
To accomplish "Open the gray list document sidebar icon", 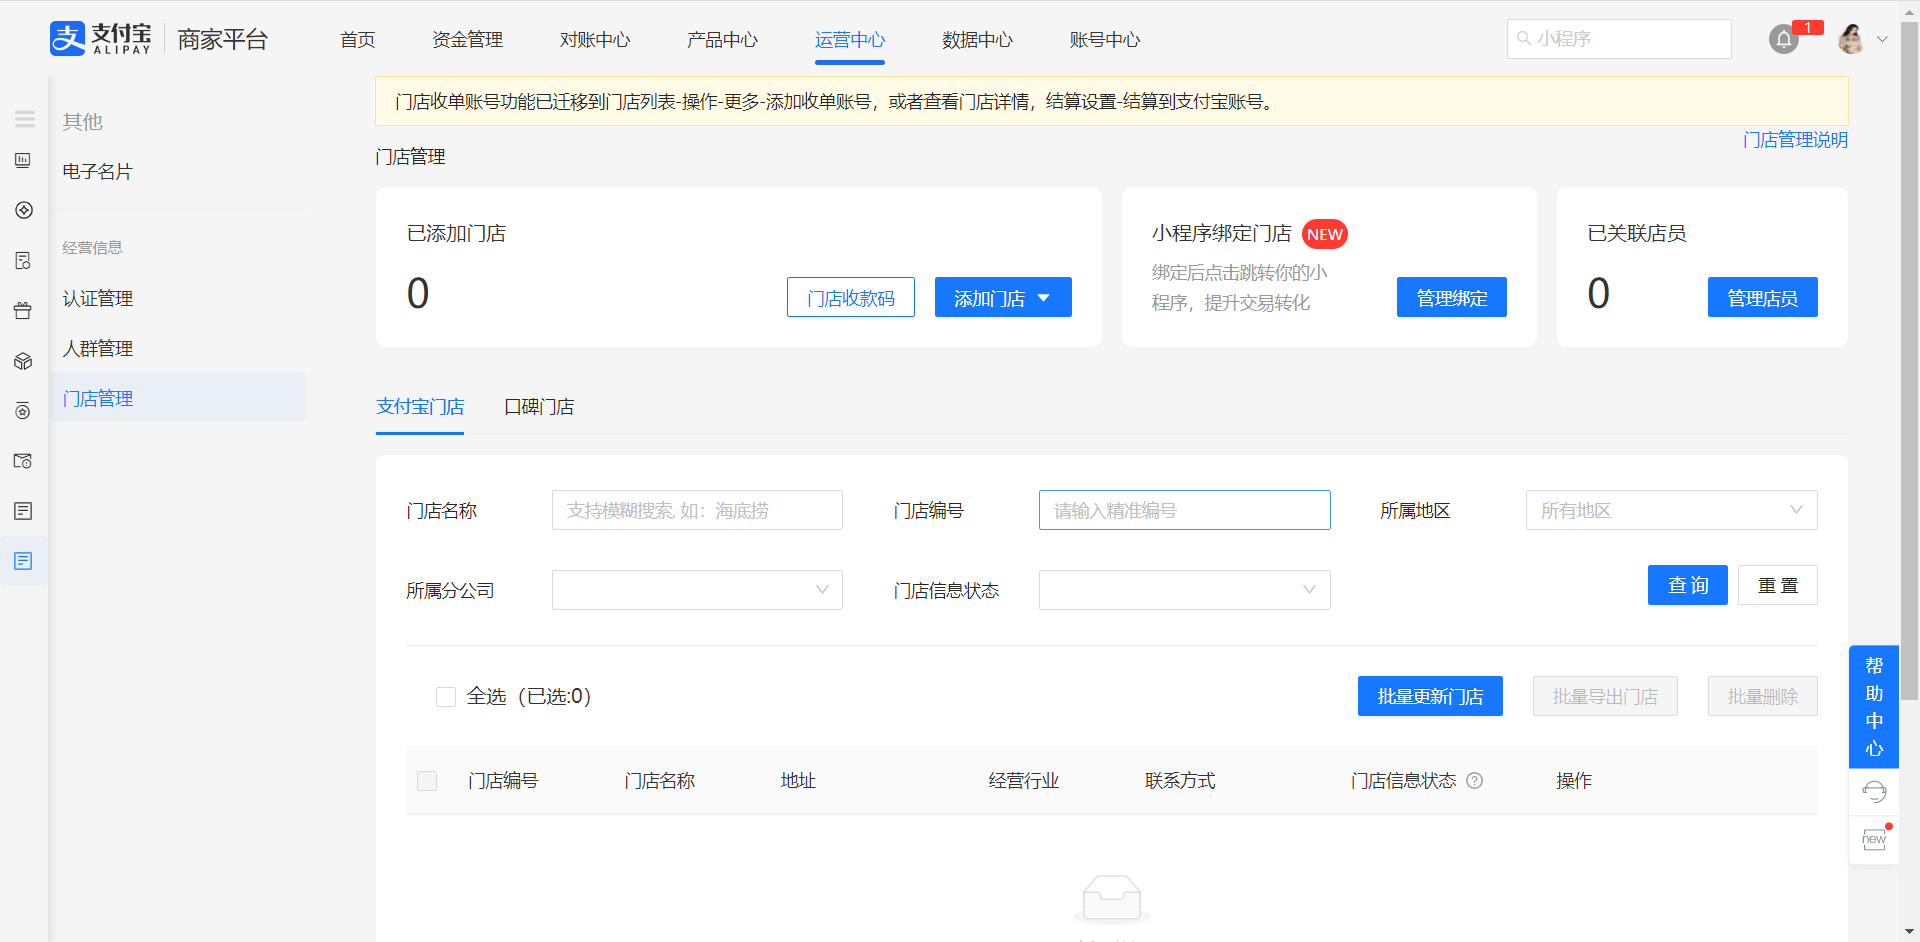I will click(x=23, y=511).
